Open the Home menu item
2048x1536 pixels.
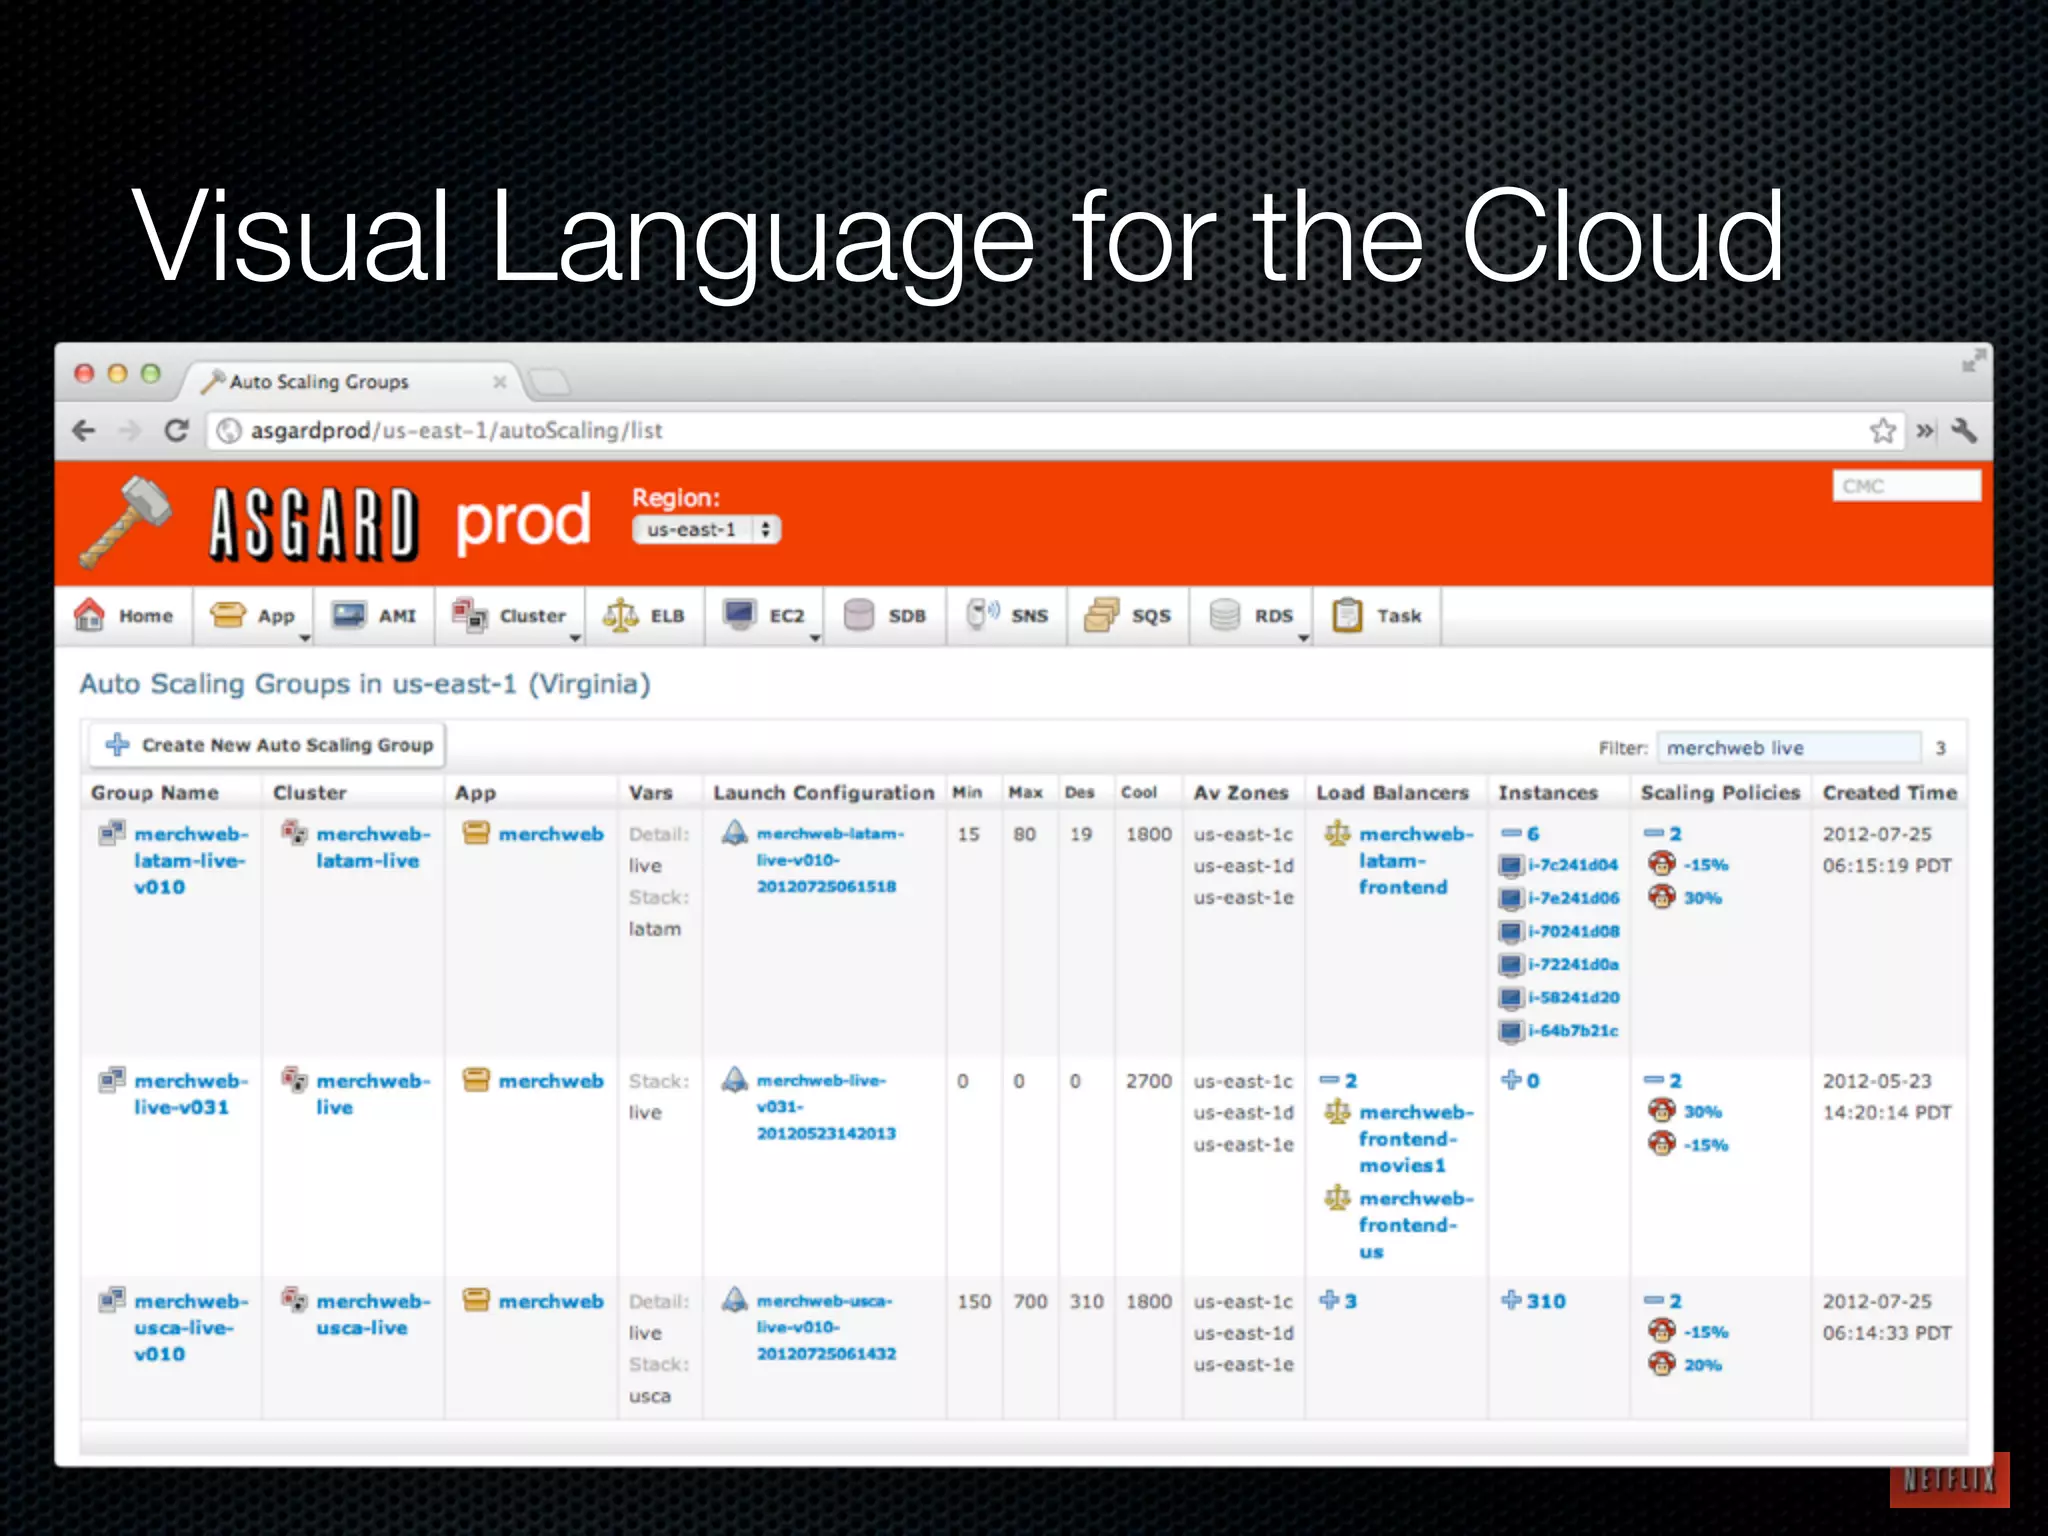(x=124, y=616)
